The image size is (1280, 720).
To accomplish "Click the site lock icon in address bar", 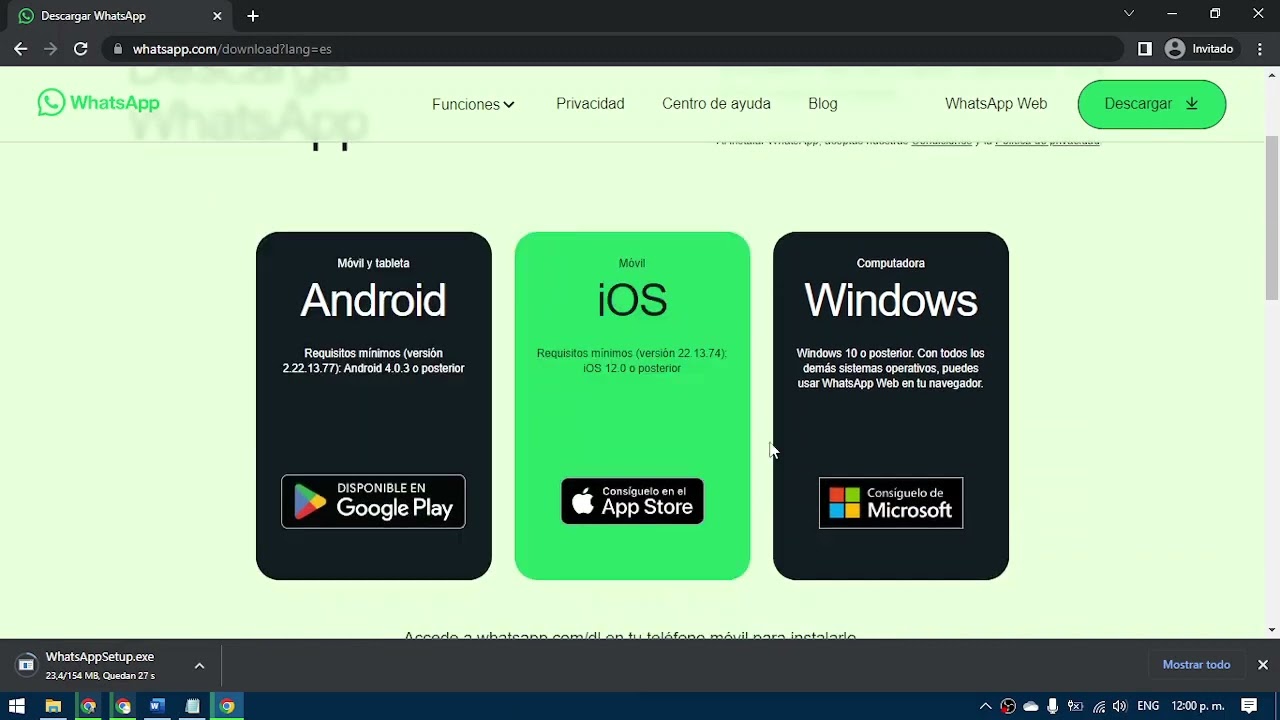I will 119,49.
